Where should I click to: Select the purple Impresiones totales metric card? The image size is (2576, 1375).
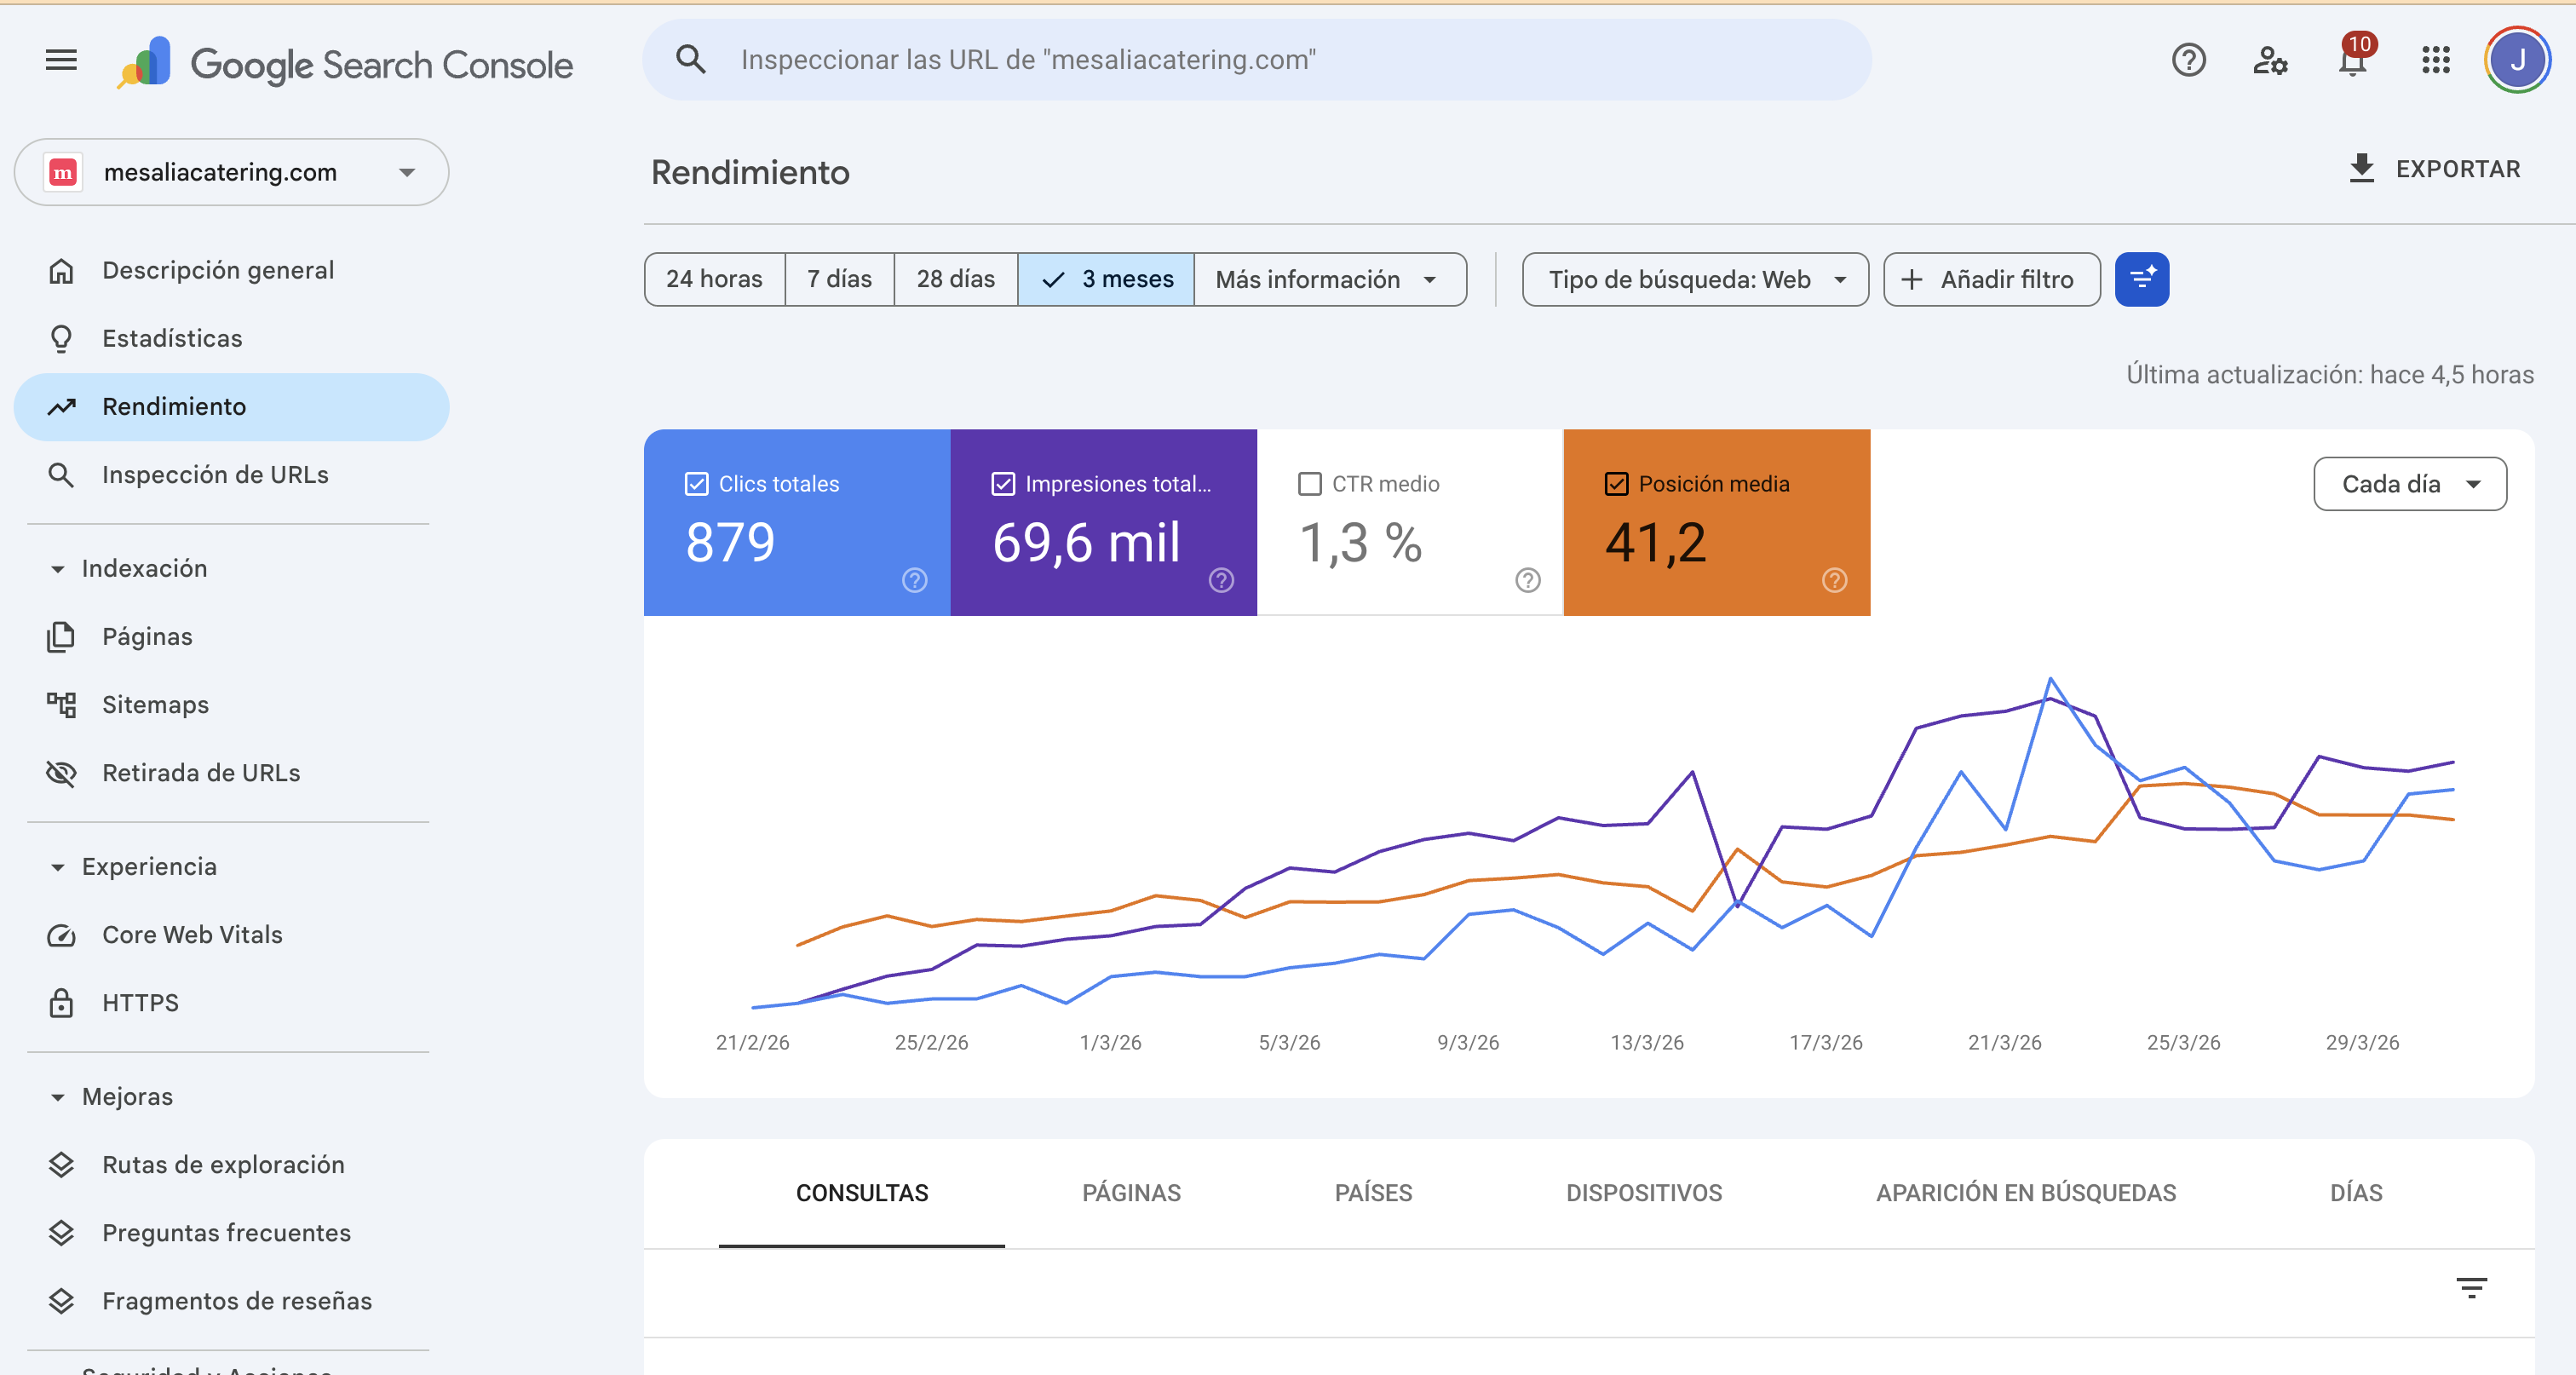[1103, 540]
